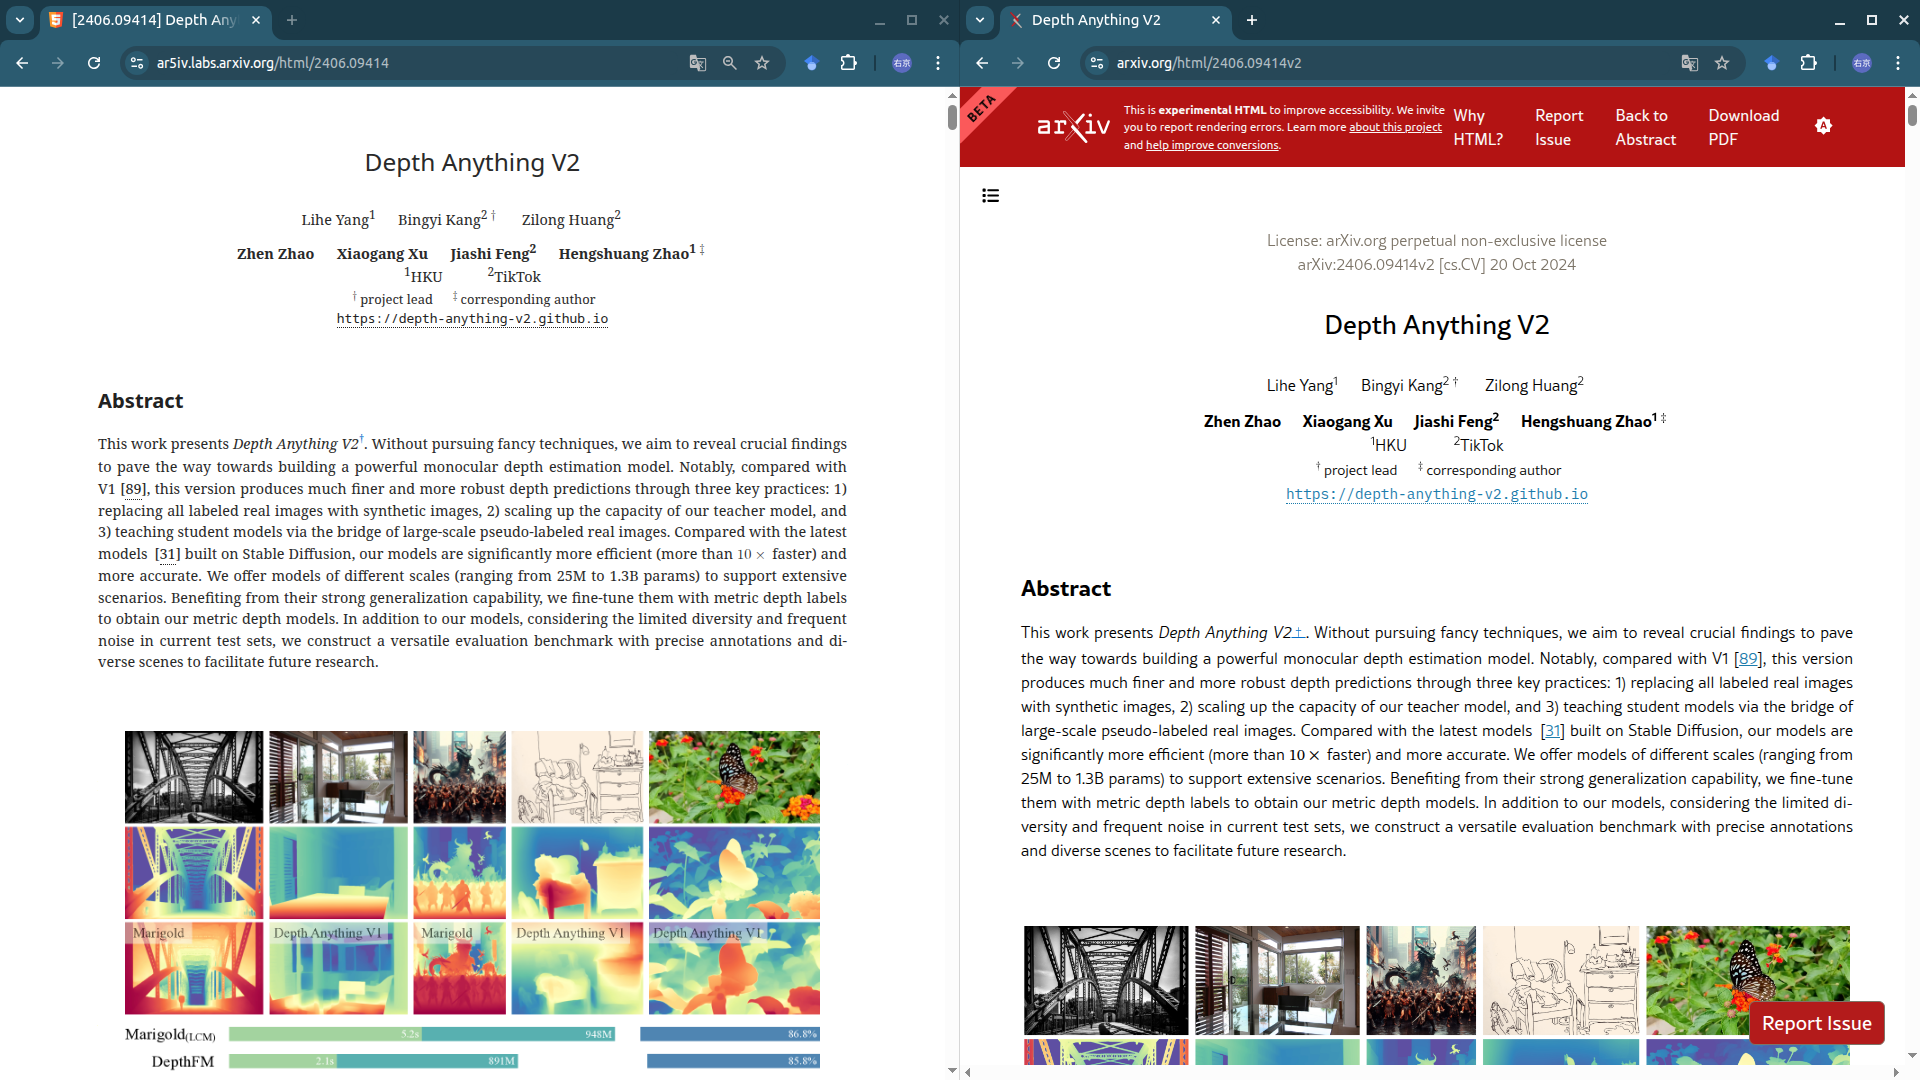Open a new tab in the left window
This screenshot has height=1080, width=1920.
click(x=292, y=20)
